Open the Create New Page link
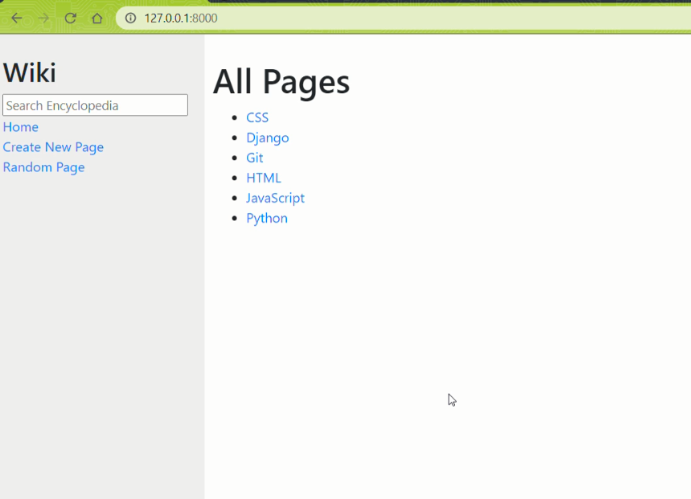 click(x=53, y=147)
